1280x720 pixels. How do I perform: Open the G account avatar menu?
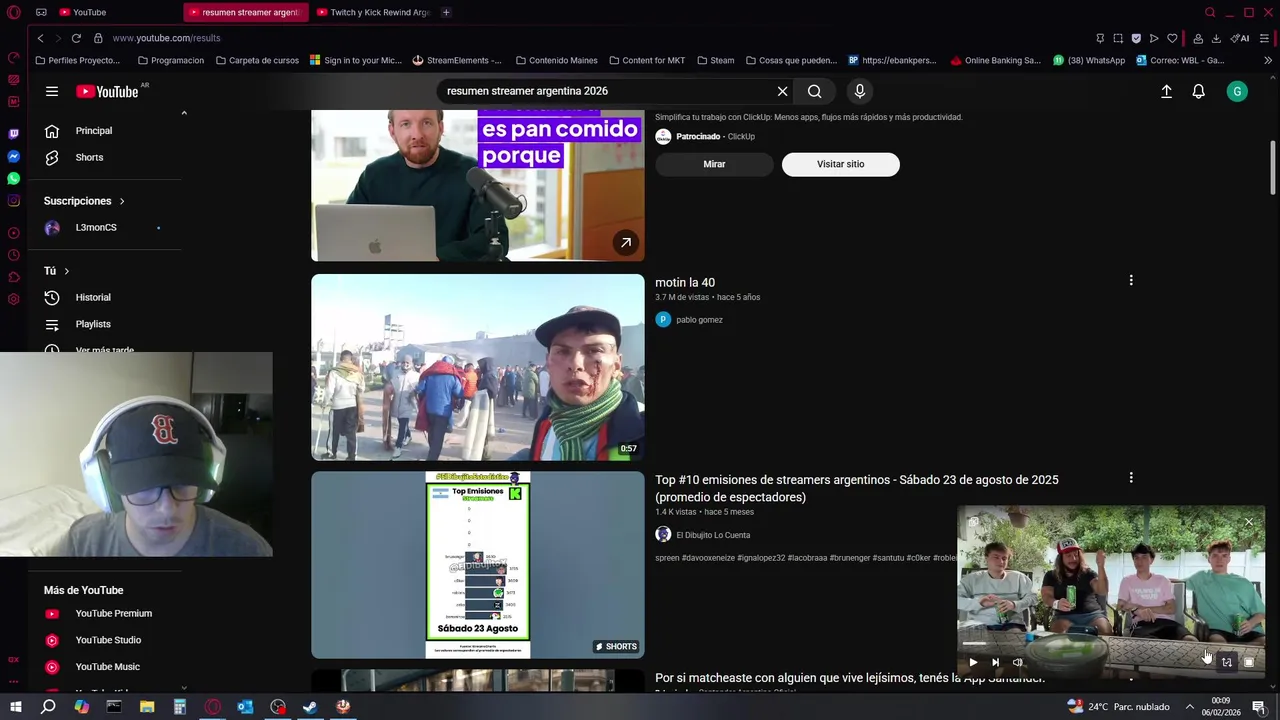1237,91
